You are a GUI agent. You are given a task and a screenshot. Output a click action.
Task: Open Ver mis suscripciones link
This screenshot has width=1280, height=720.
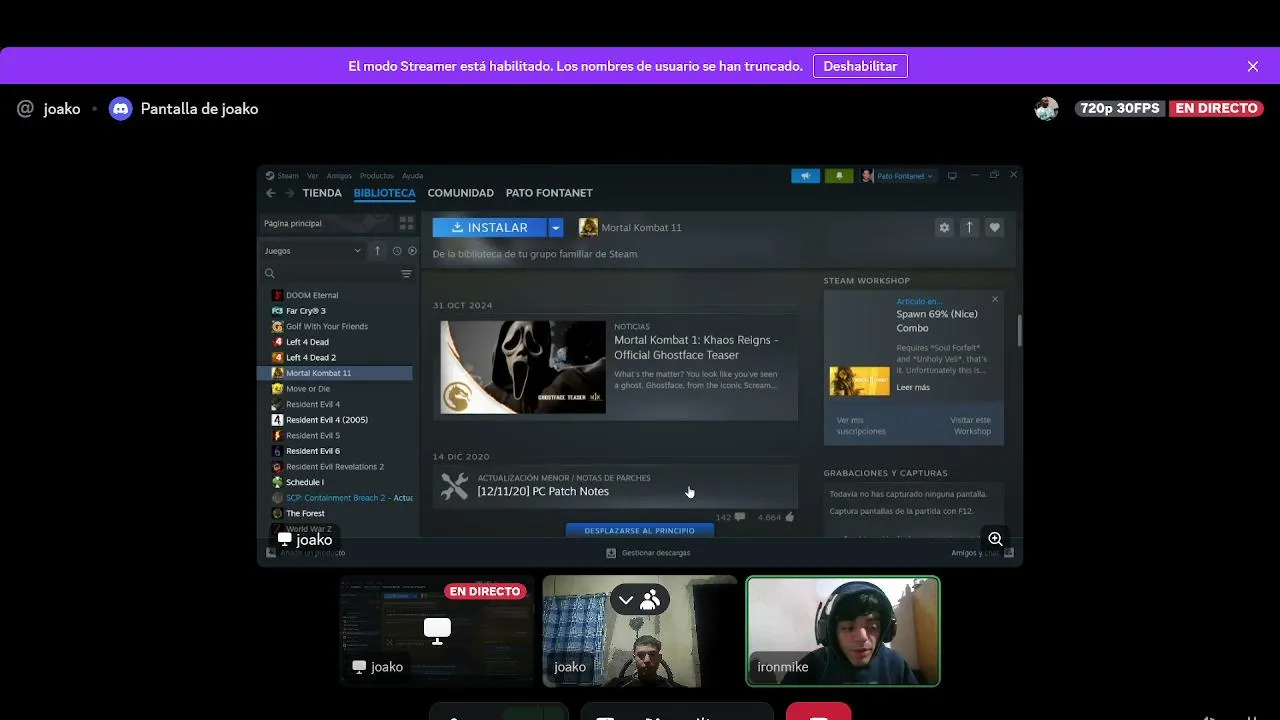point(861,426)
